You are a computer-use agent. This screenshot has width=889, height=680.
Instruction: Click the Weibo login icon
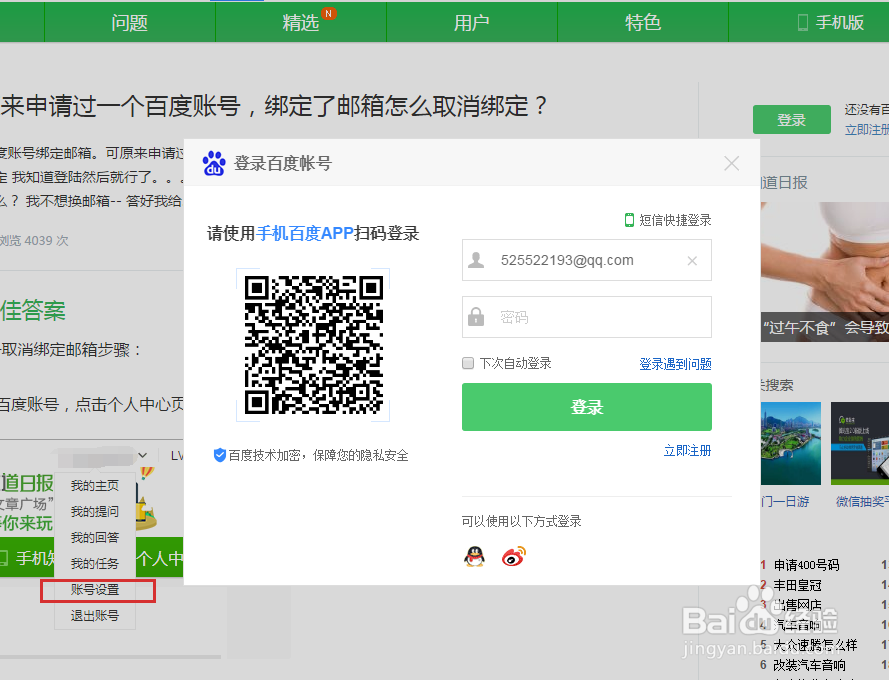(x=514, y=556)
